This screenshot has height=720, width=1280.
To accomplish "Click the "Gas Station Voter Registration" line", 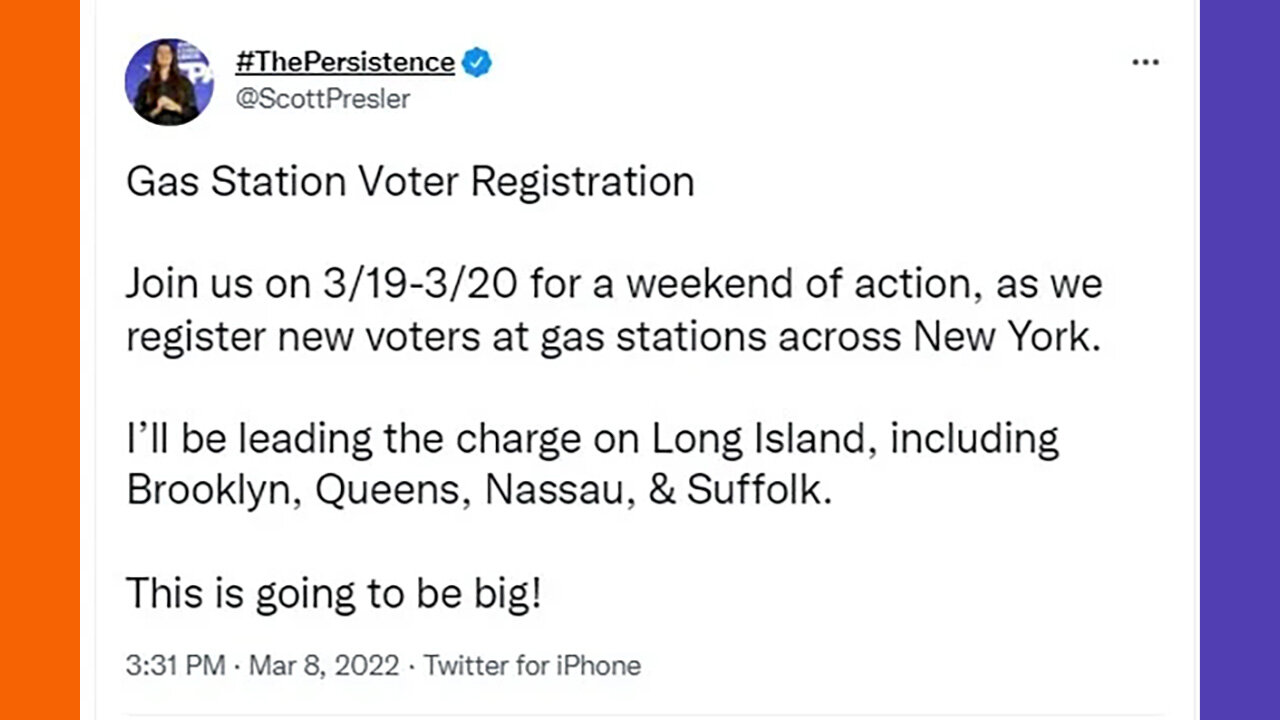I will tap(410, 182).
